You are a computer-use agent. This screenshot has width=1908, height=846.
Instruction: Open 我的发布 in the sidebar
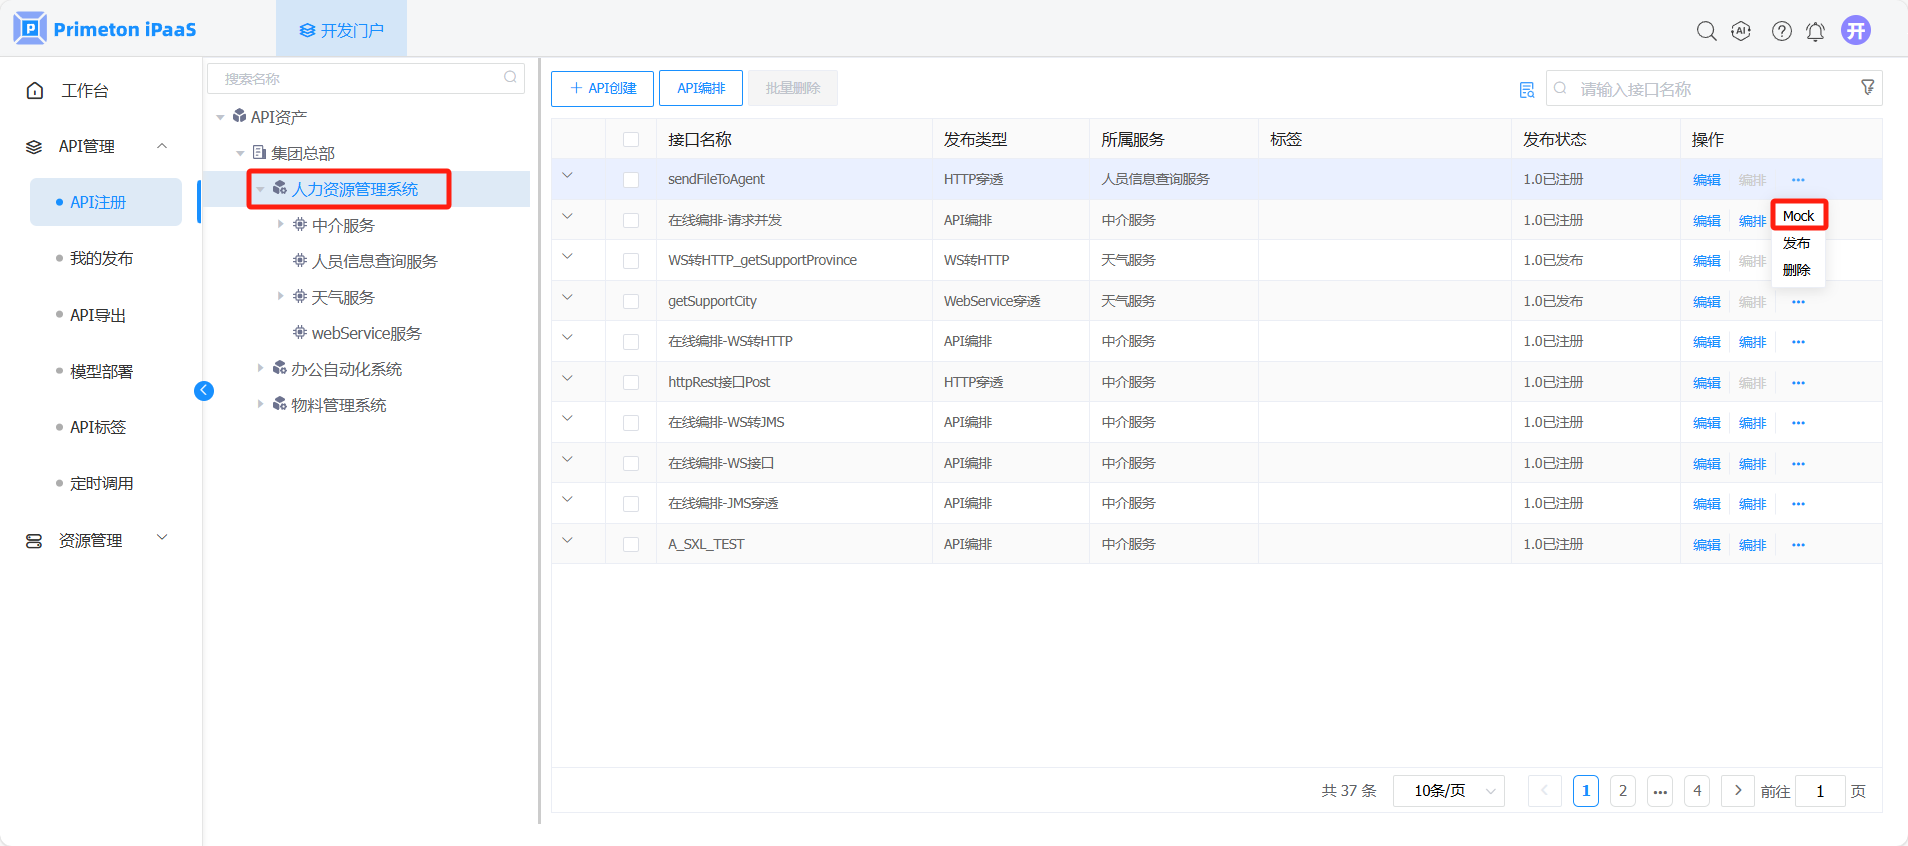[101, 259]
